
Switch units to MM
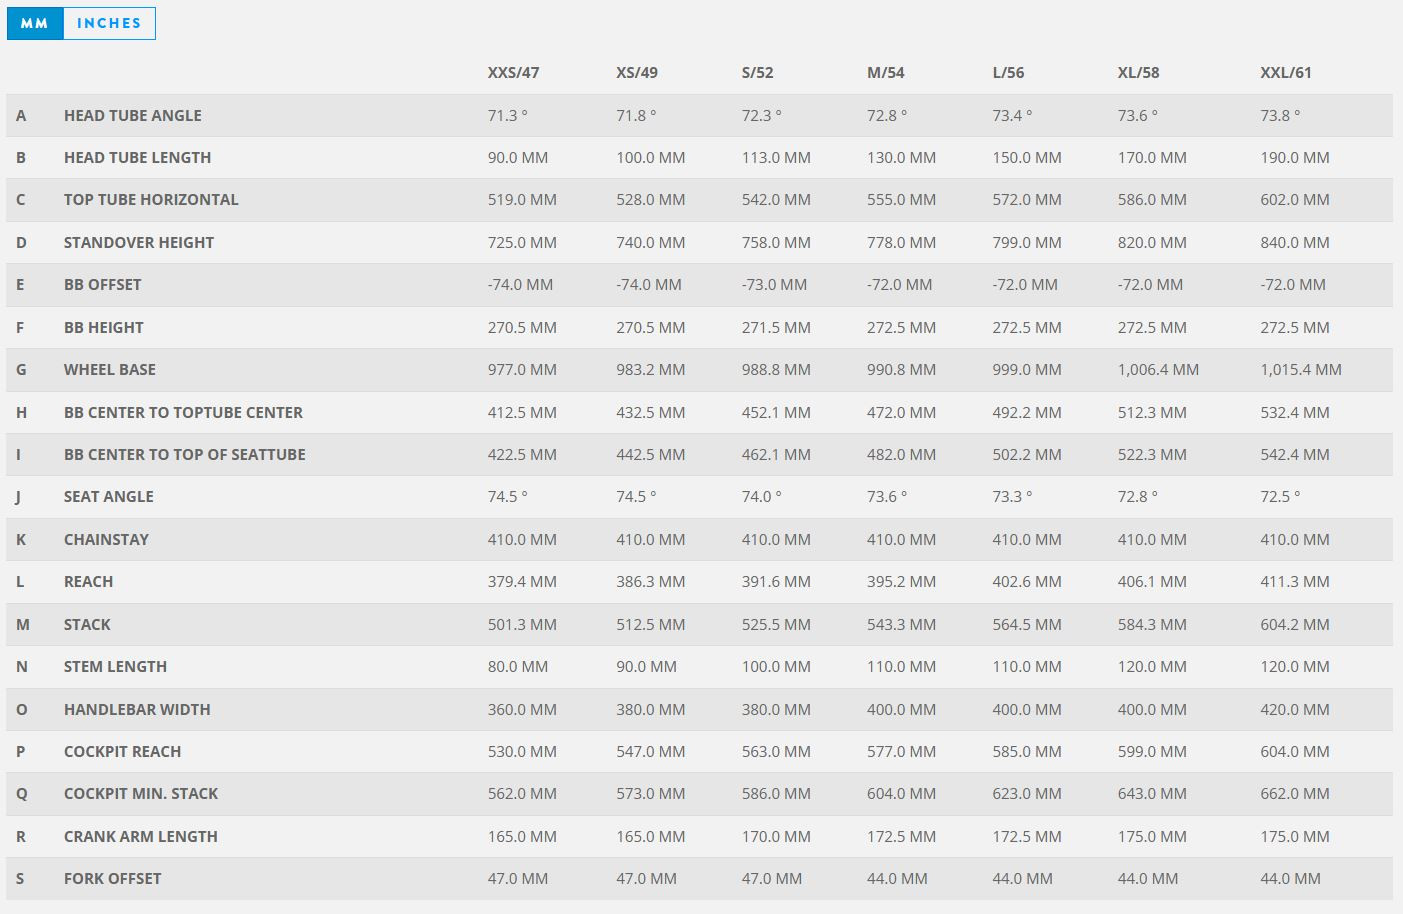(x=35, y=23)
